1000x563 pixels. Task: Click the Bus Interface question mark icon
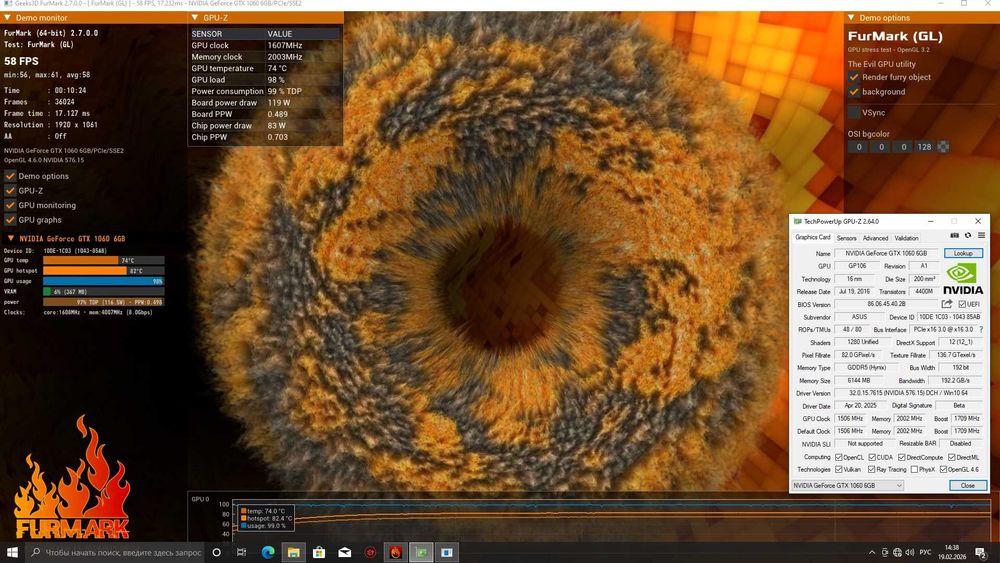coord(981,330)
